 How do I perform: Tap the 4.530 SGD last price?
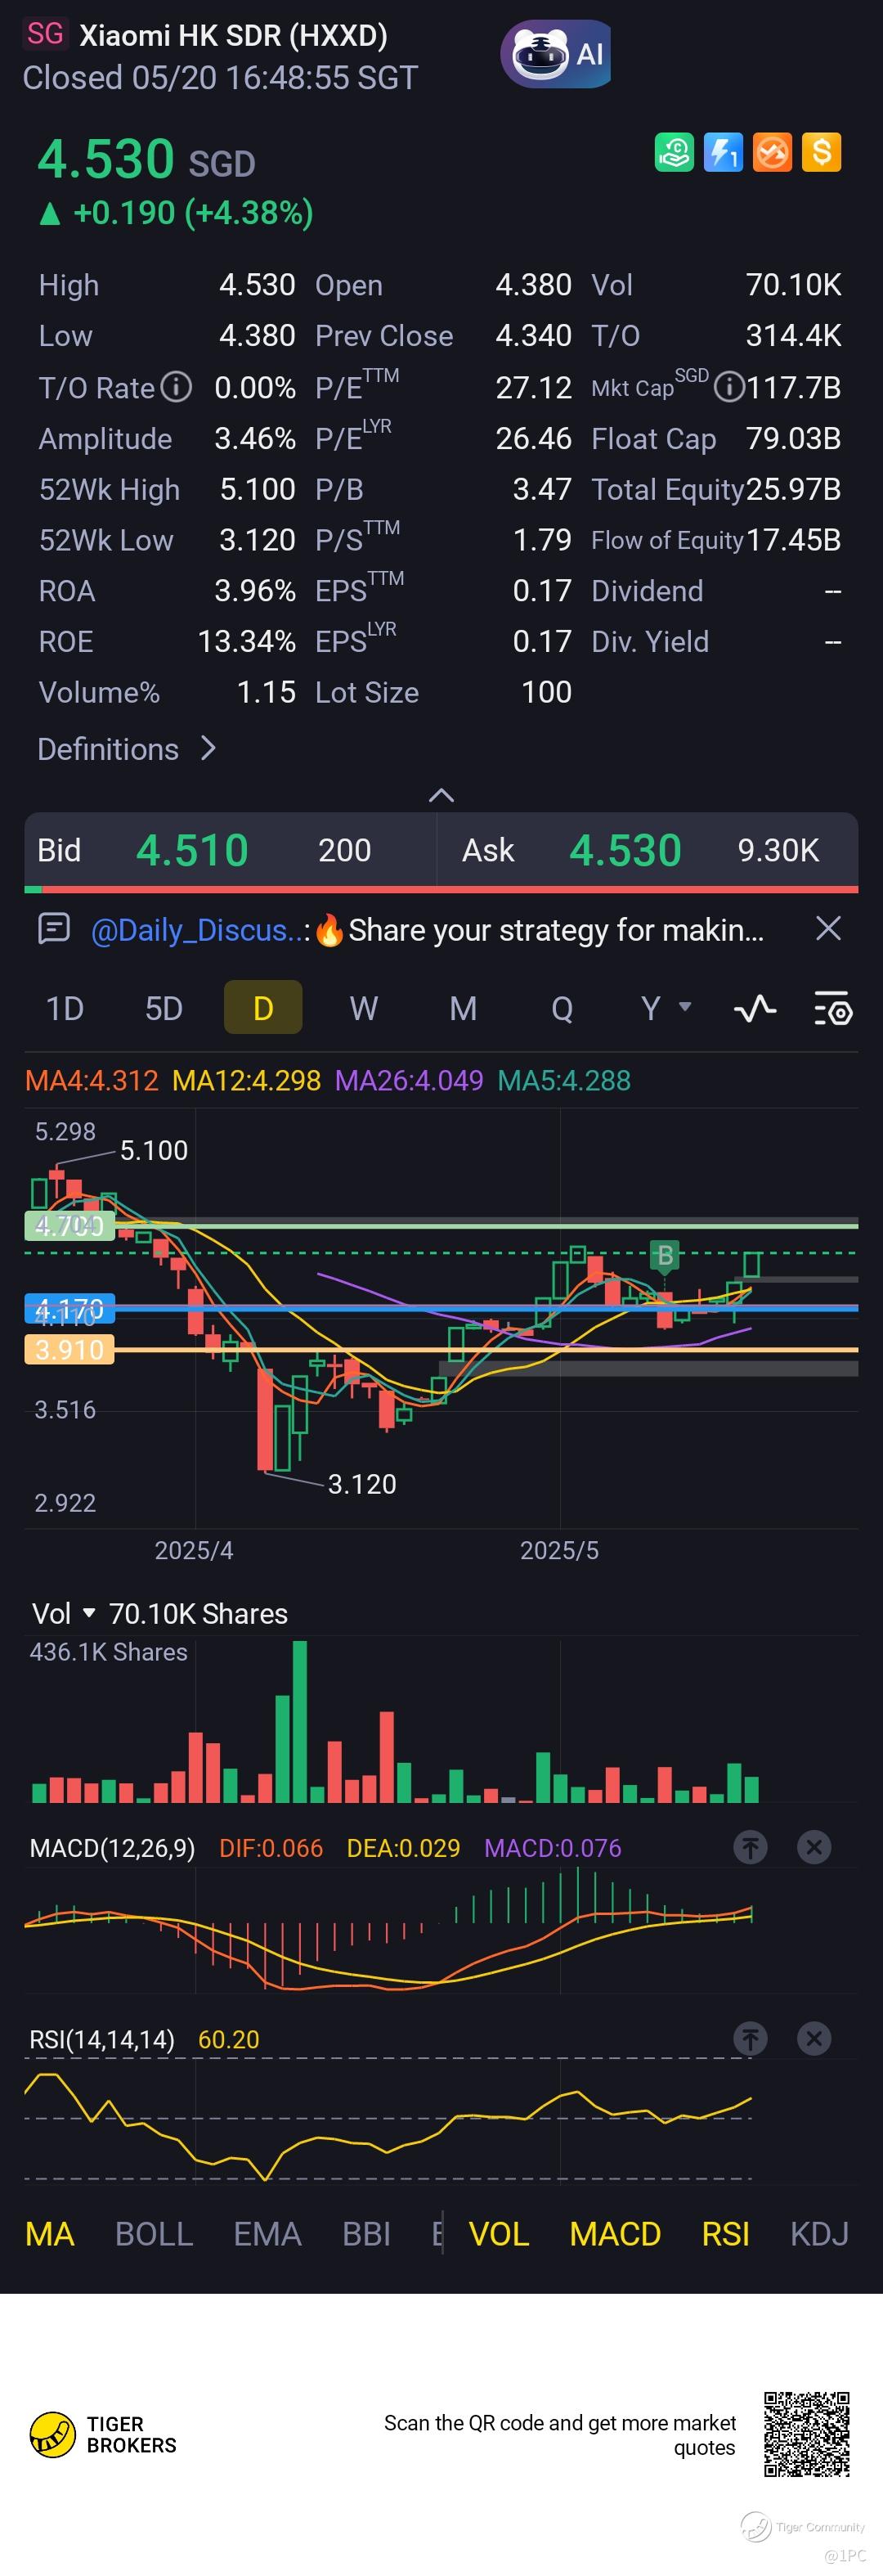(146, 159)
